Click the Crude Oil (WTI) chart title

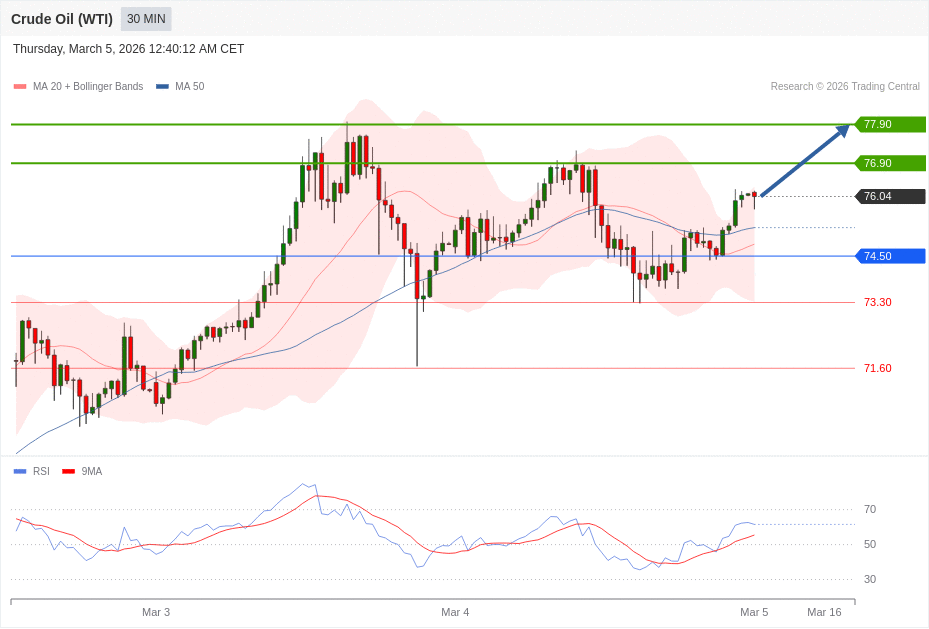62,19
